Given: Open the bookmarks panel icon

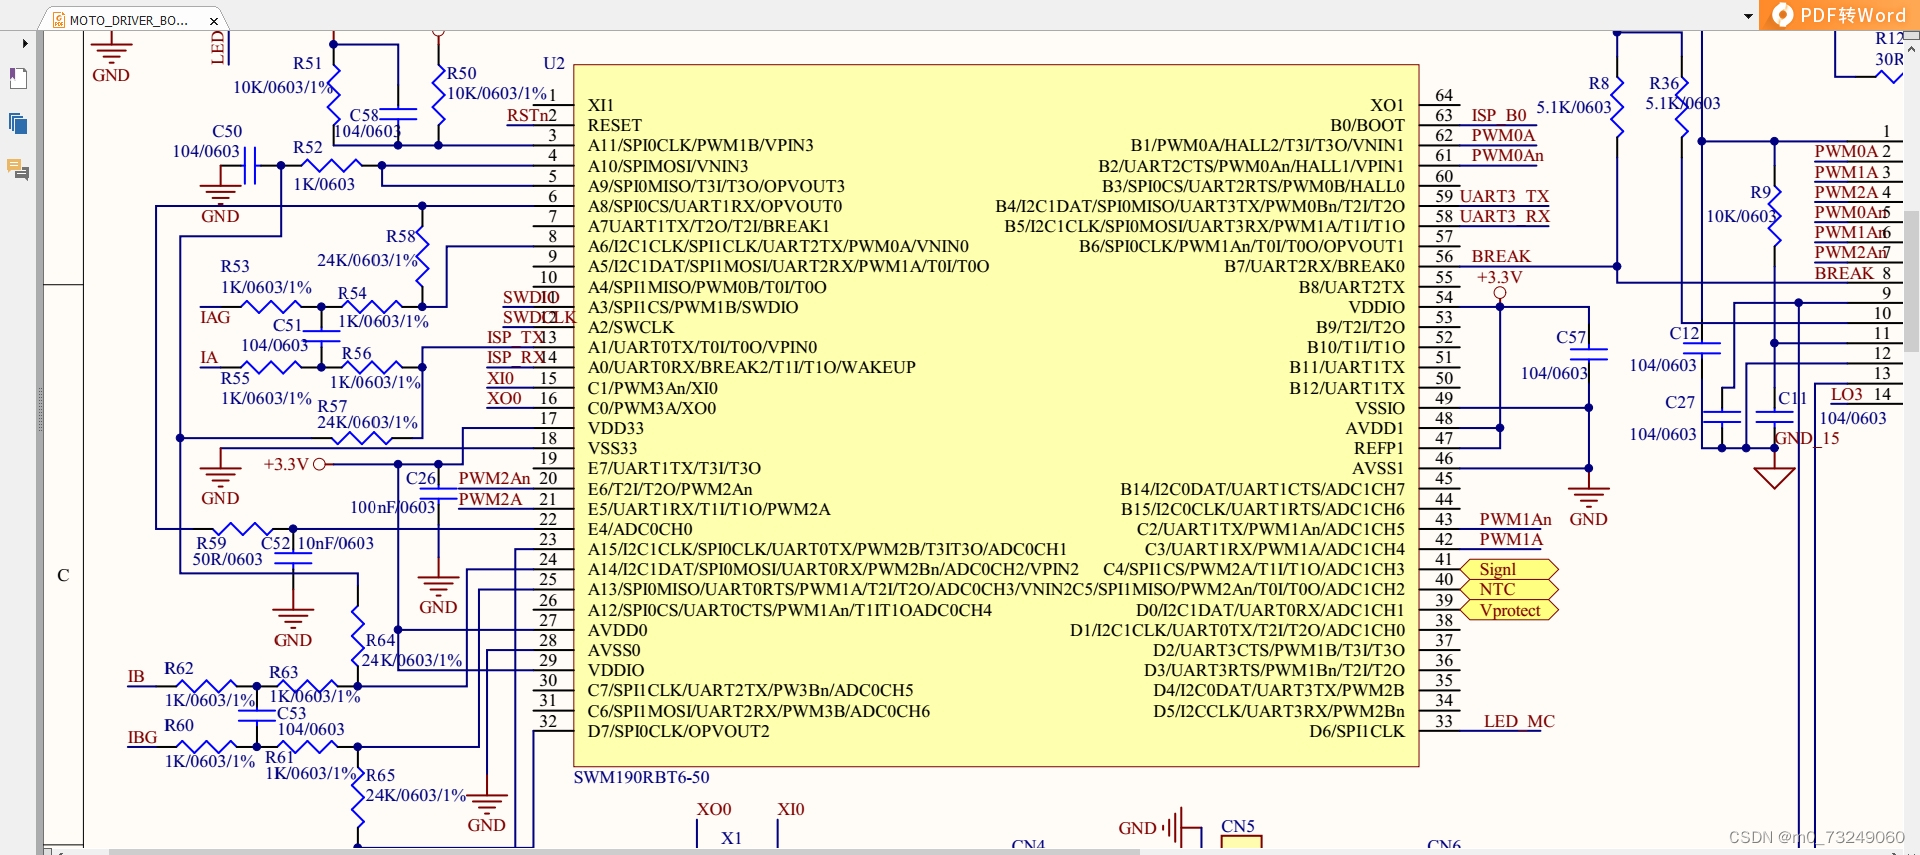Looking at the screenshot, I should 18,79.
